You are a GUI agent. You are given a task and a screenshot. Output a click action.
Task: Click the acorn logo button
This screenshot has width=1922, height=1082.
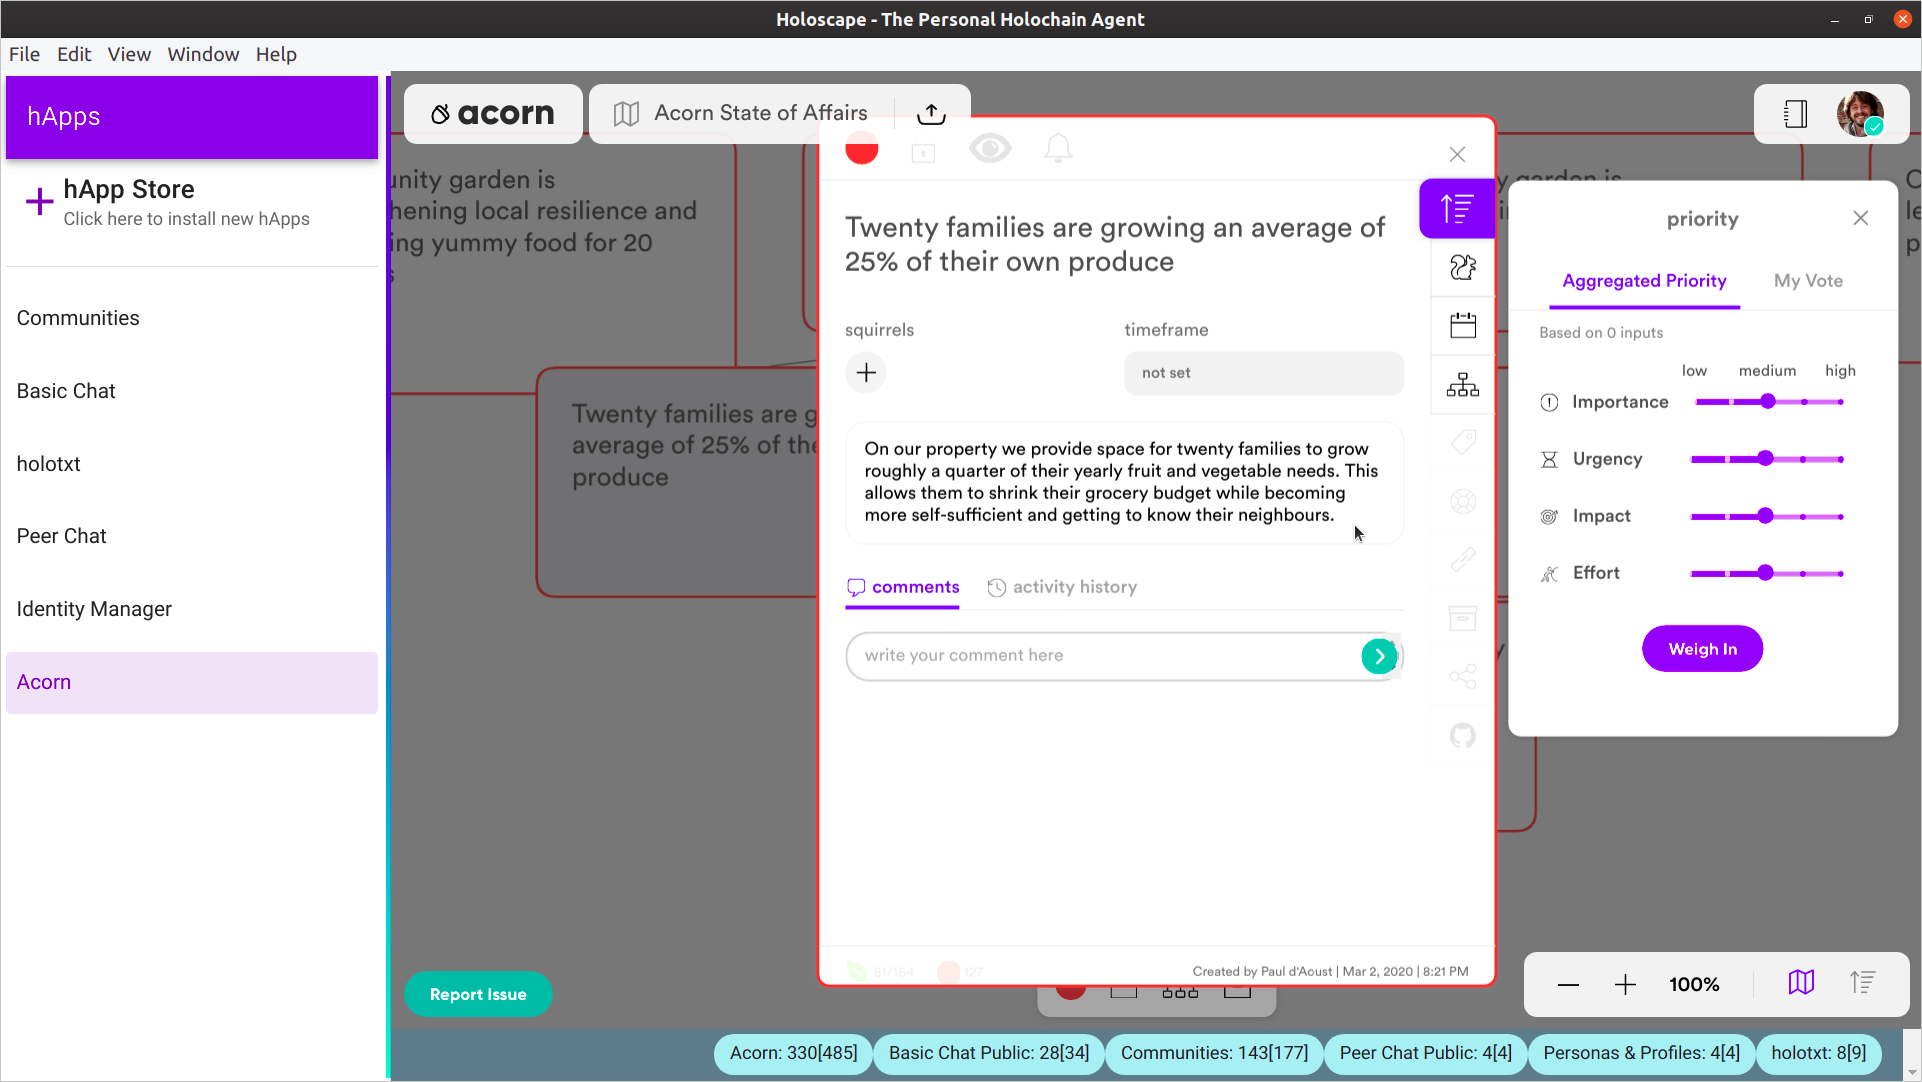(x=493, y=114)
